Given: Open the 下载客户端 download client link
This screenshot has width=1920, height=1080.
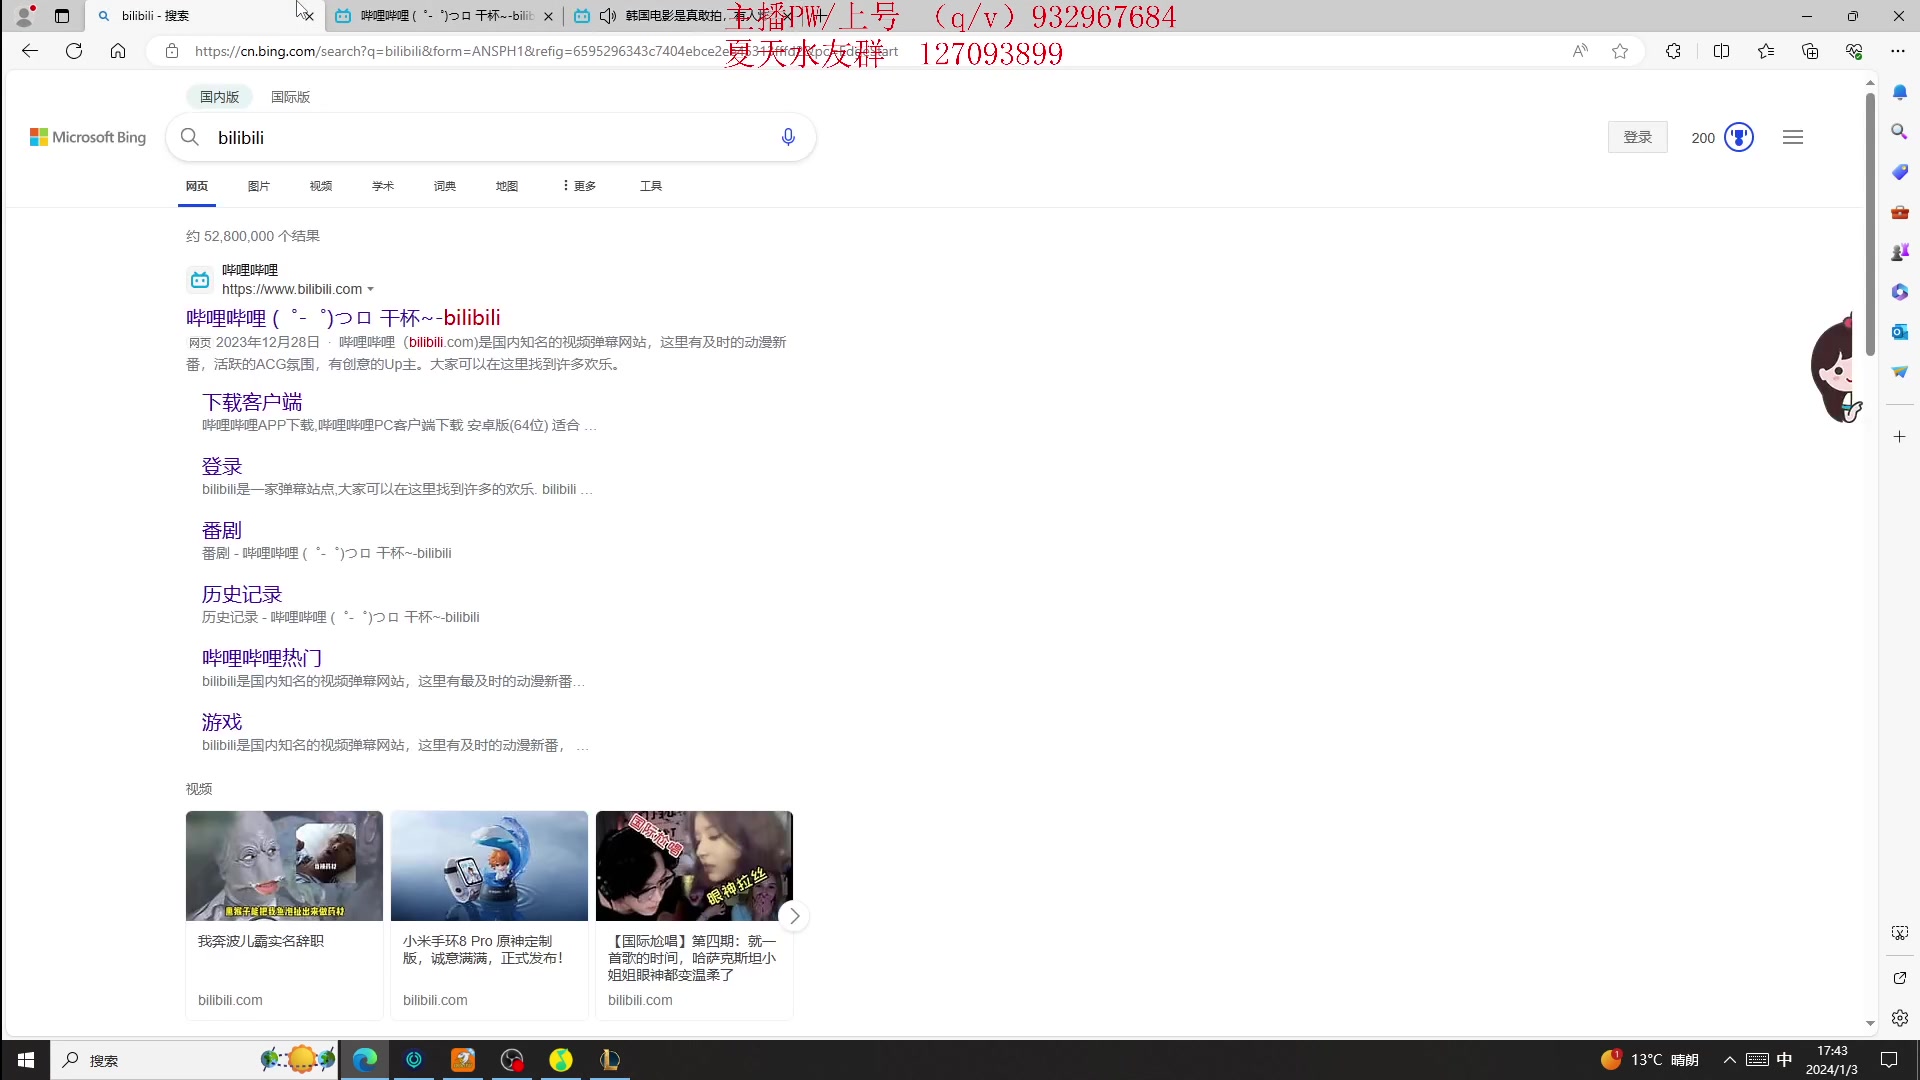Looking at the screenshot, I should pos(252,402).
